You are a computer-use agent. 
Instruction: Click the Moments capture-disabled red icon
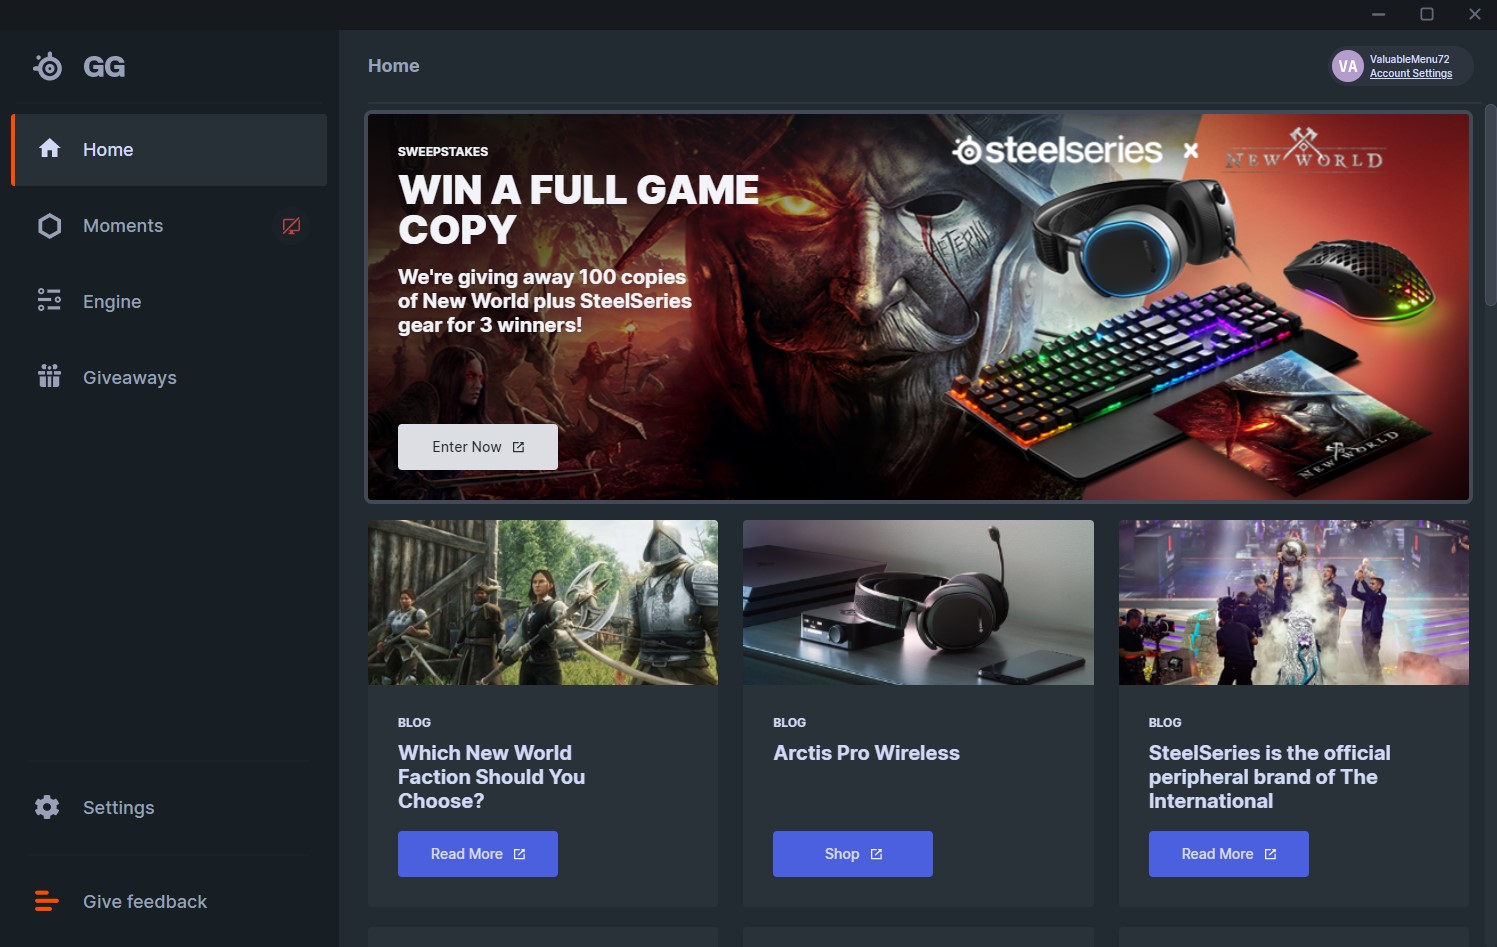[x=291, y=226]
